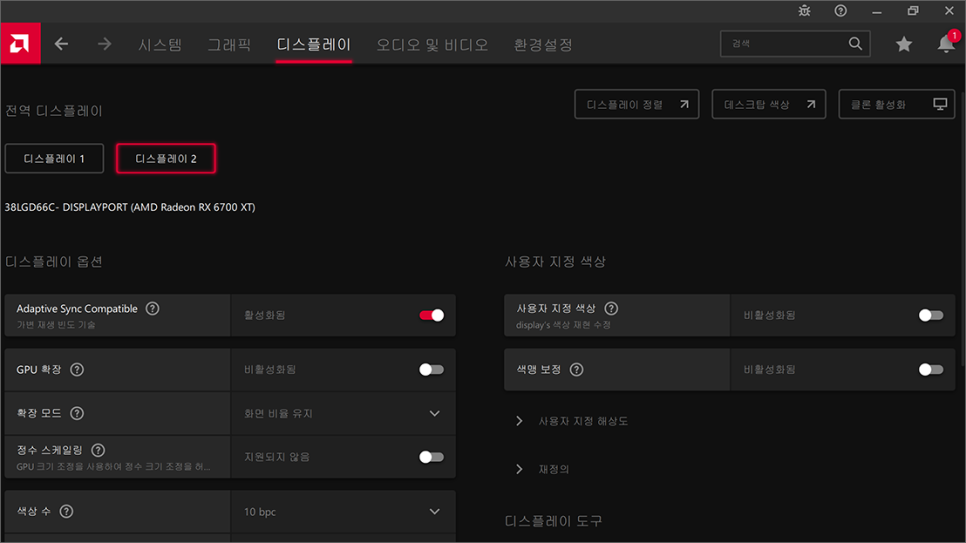Click the 디스플레이 정렬 button

636,104
